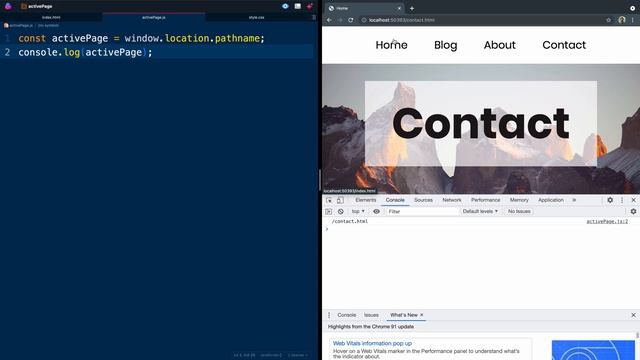Expand more DevTools tabs chevron
The image size is (640, 360).
tap(574, 200)
